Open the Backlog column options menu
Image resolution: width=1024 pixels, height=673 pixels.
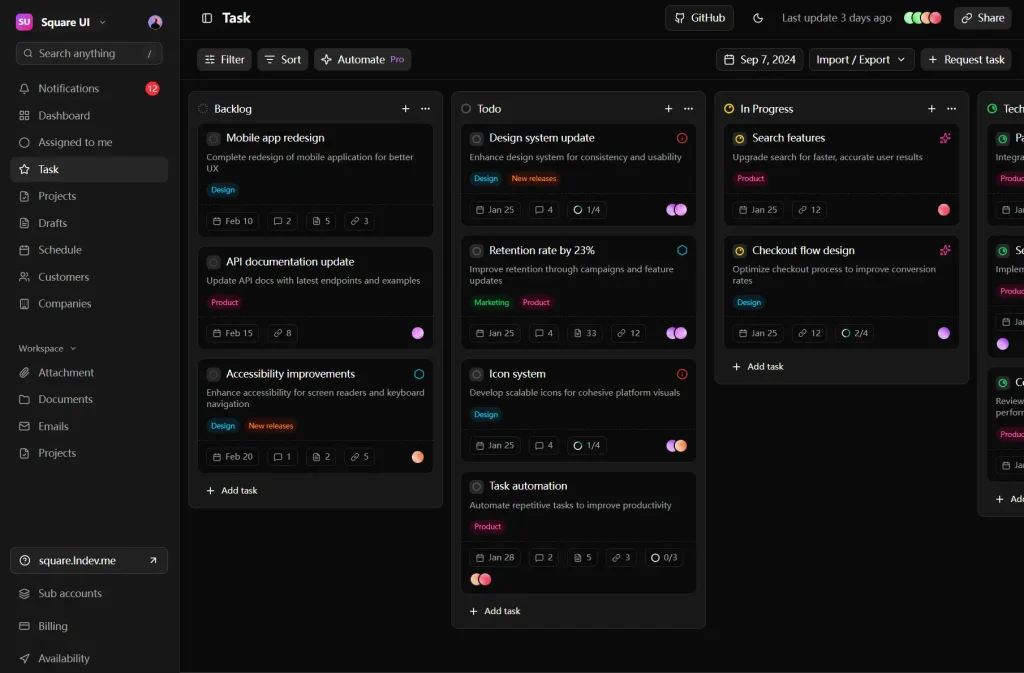[428, 108]
